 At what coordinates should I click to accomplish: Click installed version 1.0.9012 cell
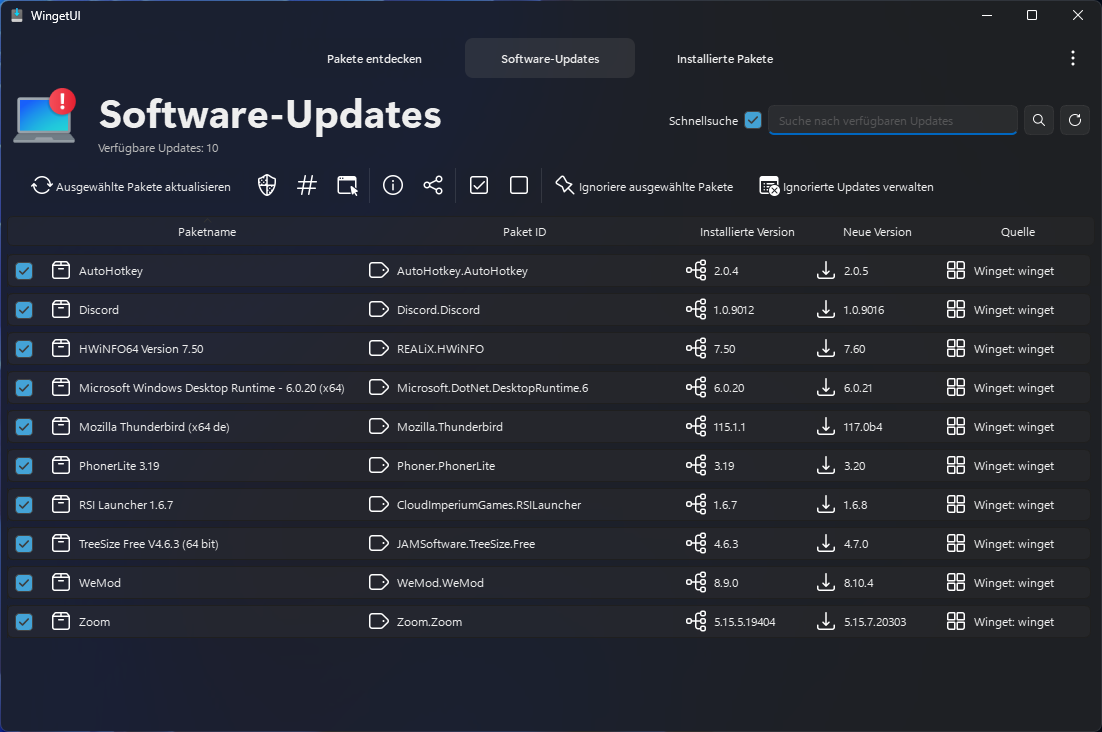coord(734,310)
